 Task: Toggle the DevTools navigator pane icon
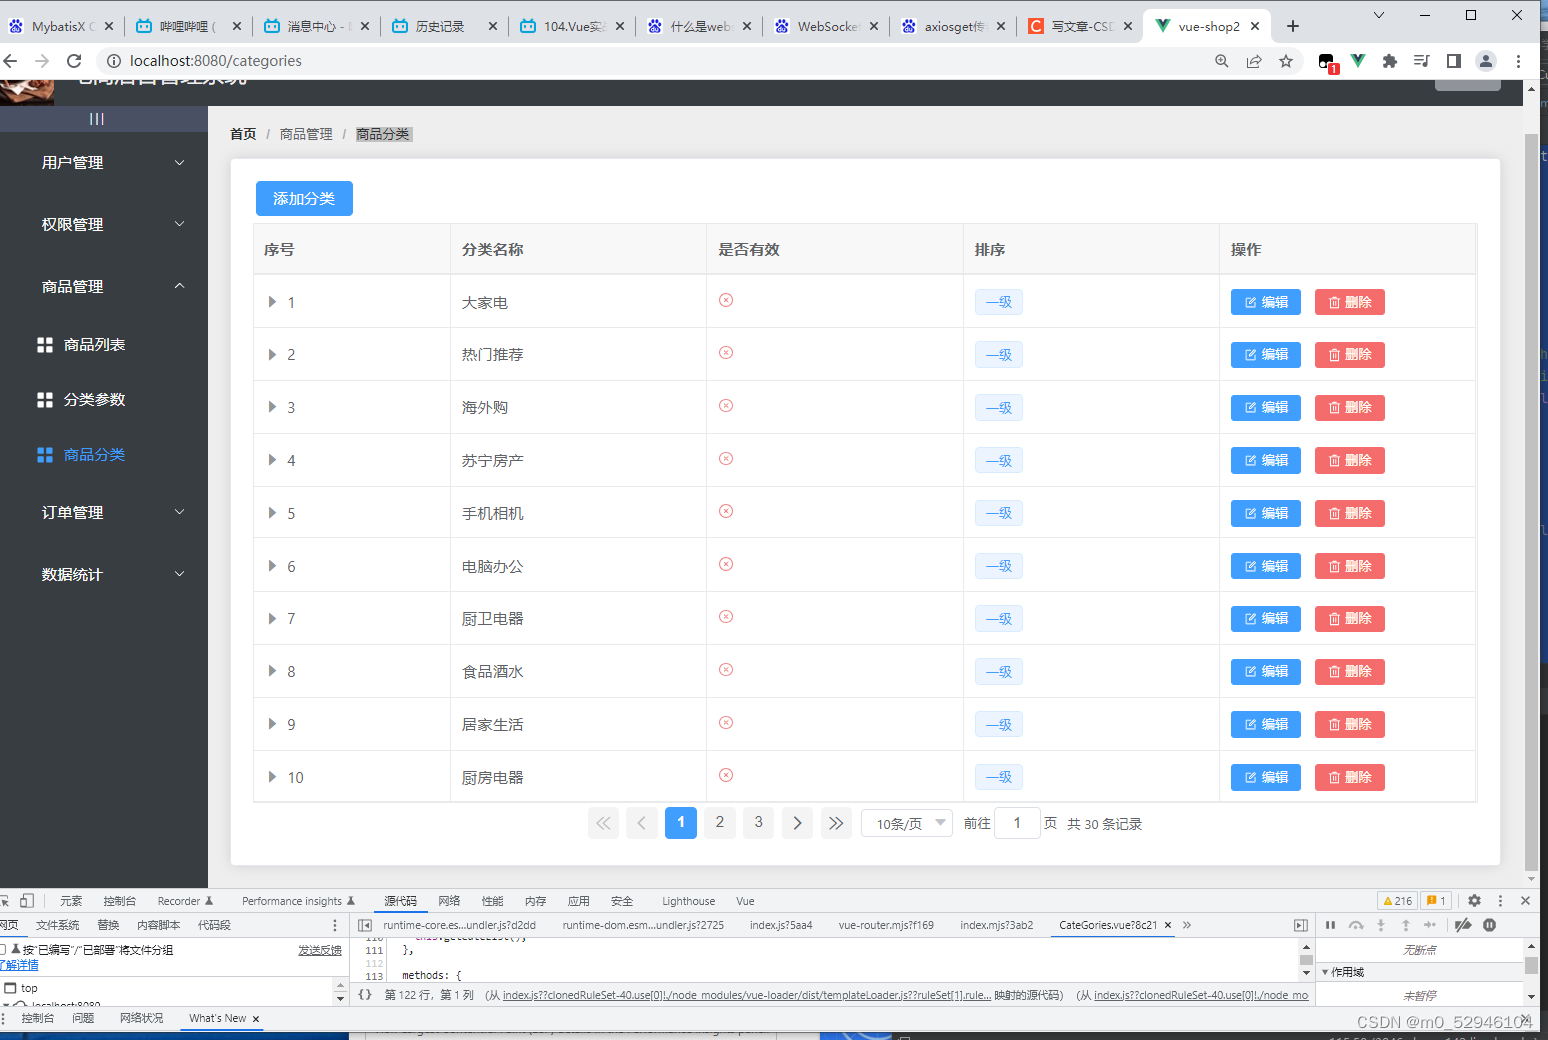[x=365, y=925]
